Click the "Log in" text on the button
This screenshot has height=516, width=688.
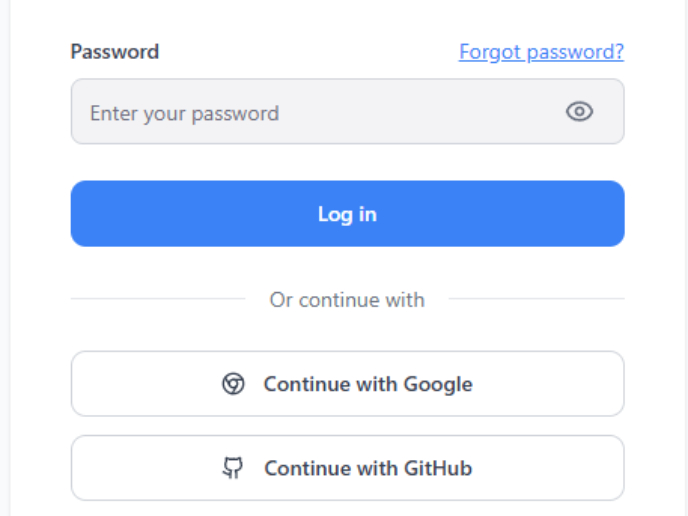pyautogui.click(x=347, y=214)
